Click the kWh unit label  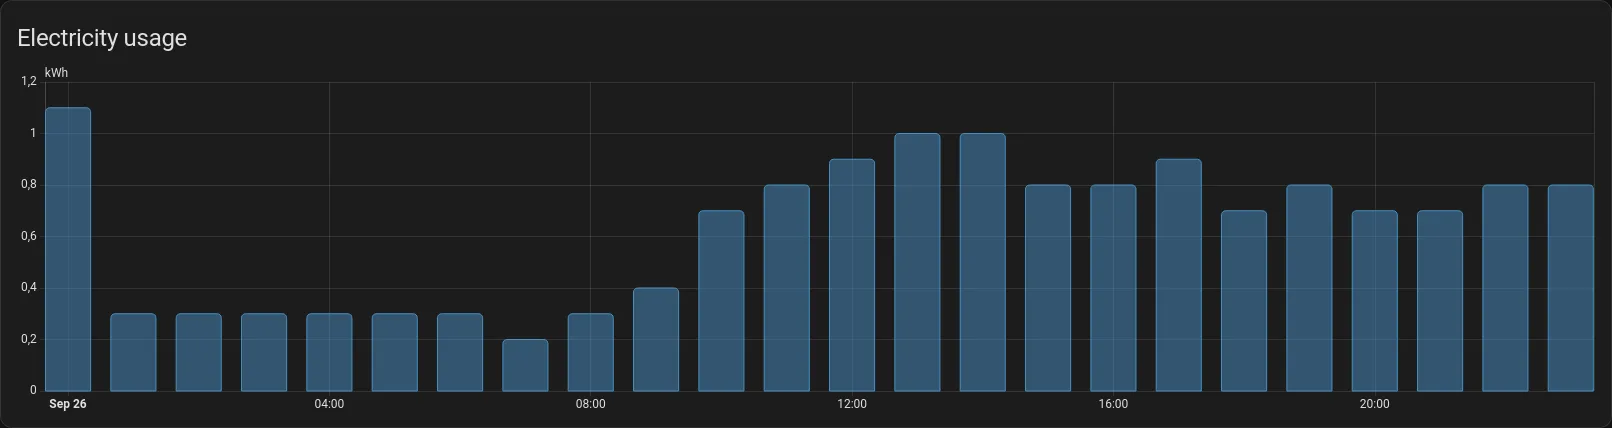click(x=56, y=73)
